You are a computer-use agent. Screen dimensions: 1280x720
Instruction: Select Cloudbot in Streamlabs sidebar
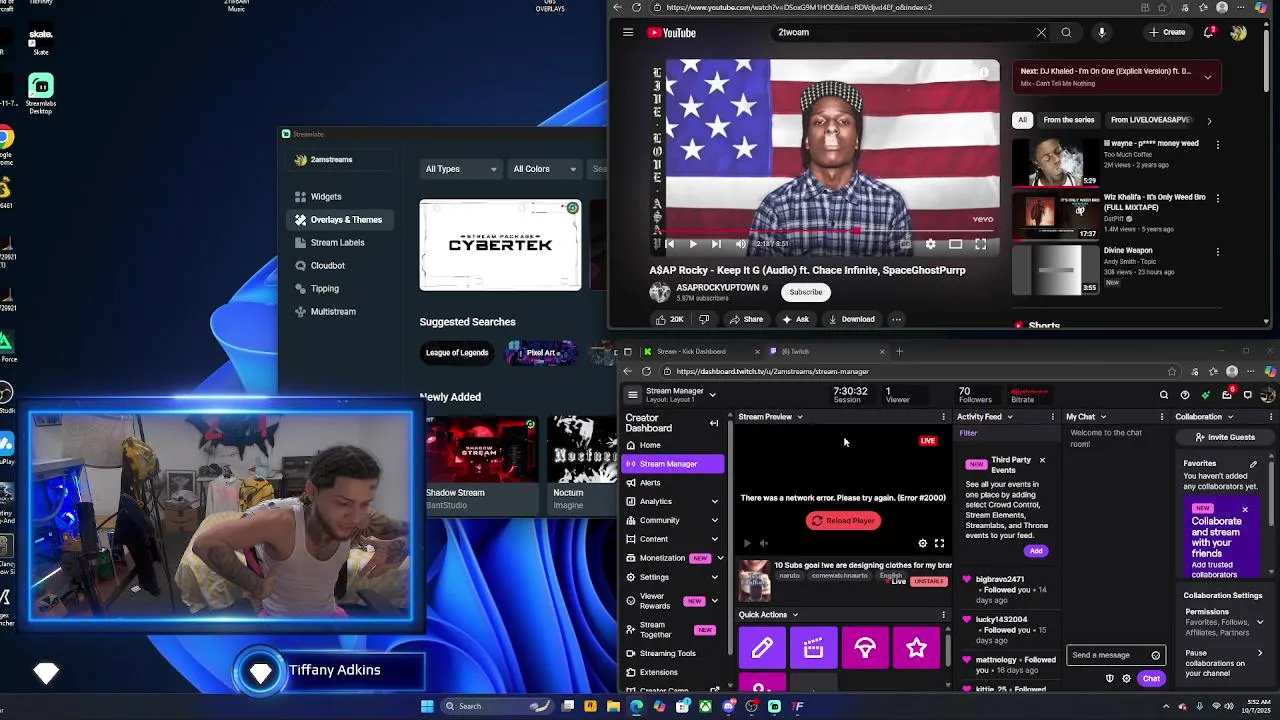(327, 266)
